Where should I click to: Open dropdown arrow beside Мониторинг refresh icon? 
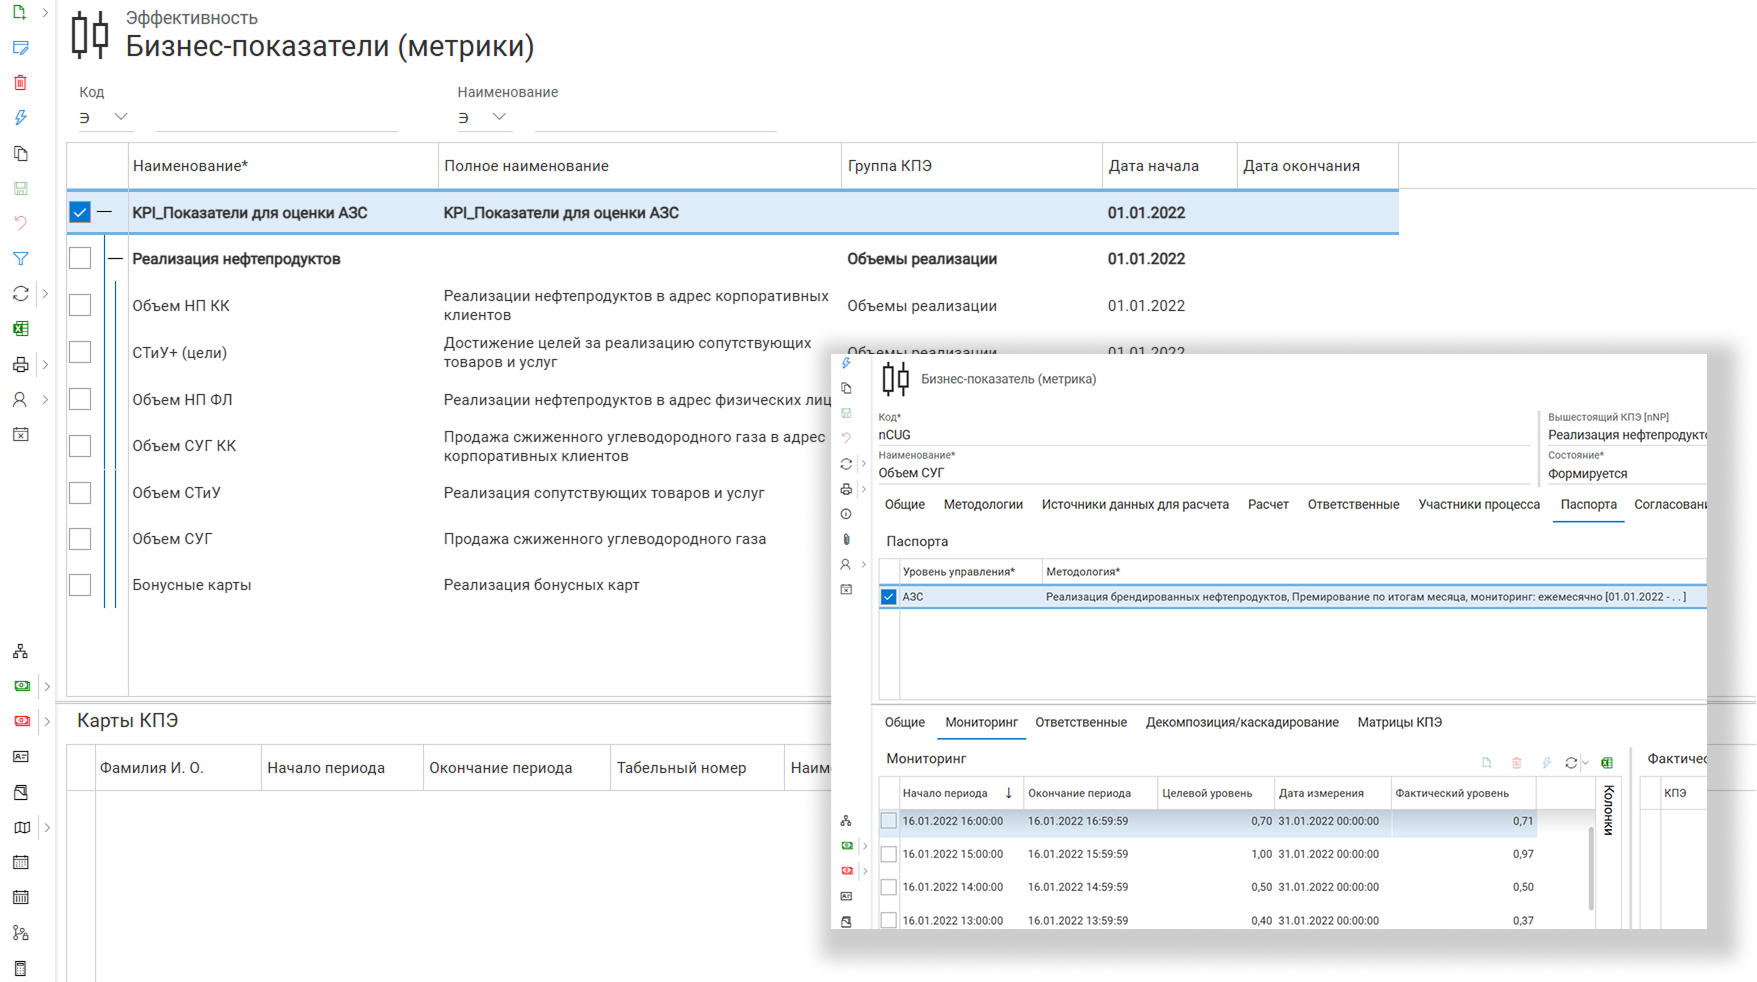[x=1585, y=763]
